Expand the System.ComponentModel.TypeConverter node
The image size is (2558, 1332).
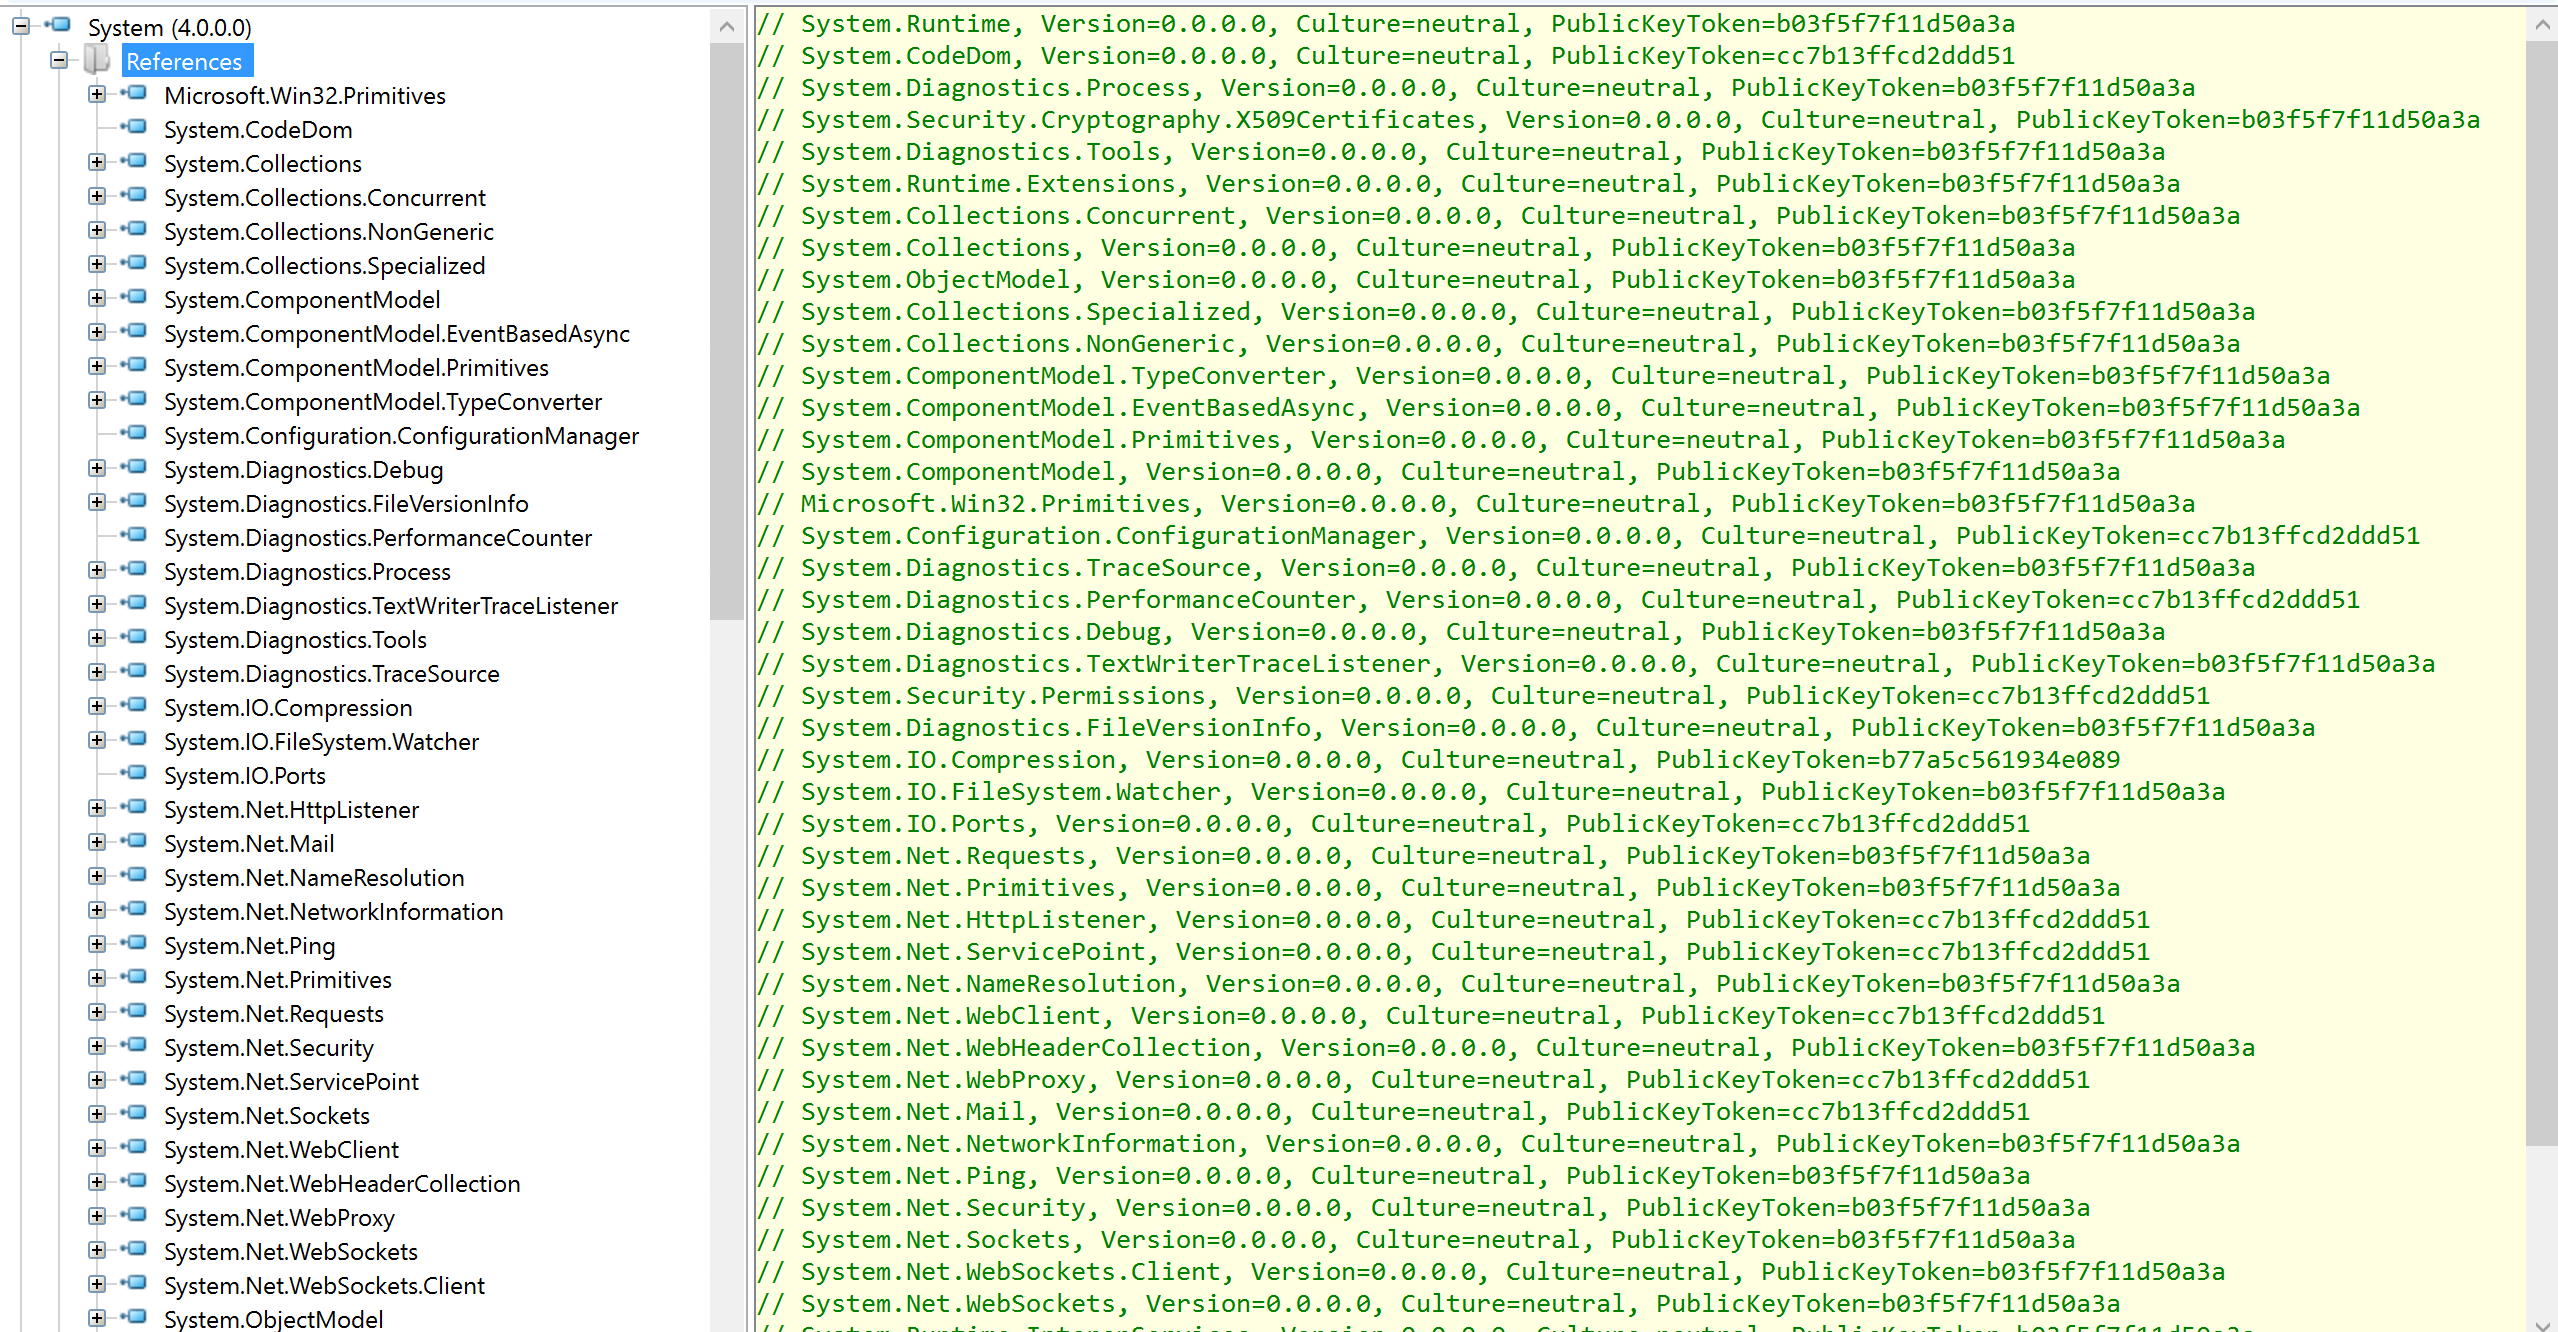97,400
